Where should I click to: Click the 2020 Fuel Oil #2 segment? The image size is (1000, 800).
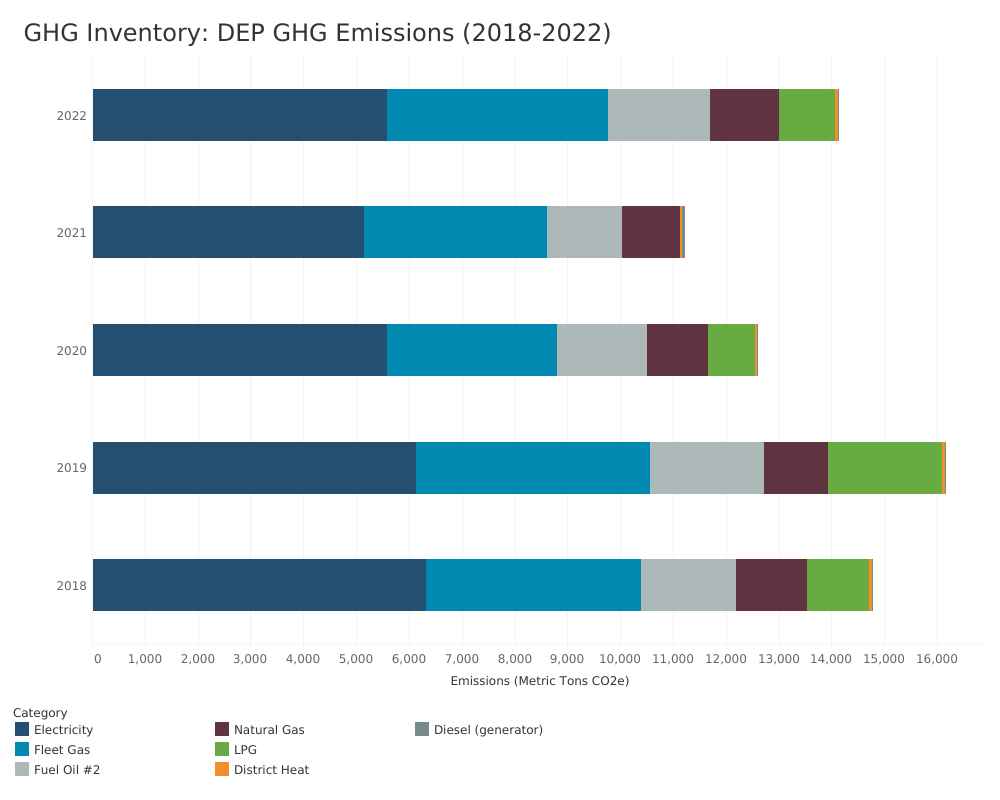(602, 350)
